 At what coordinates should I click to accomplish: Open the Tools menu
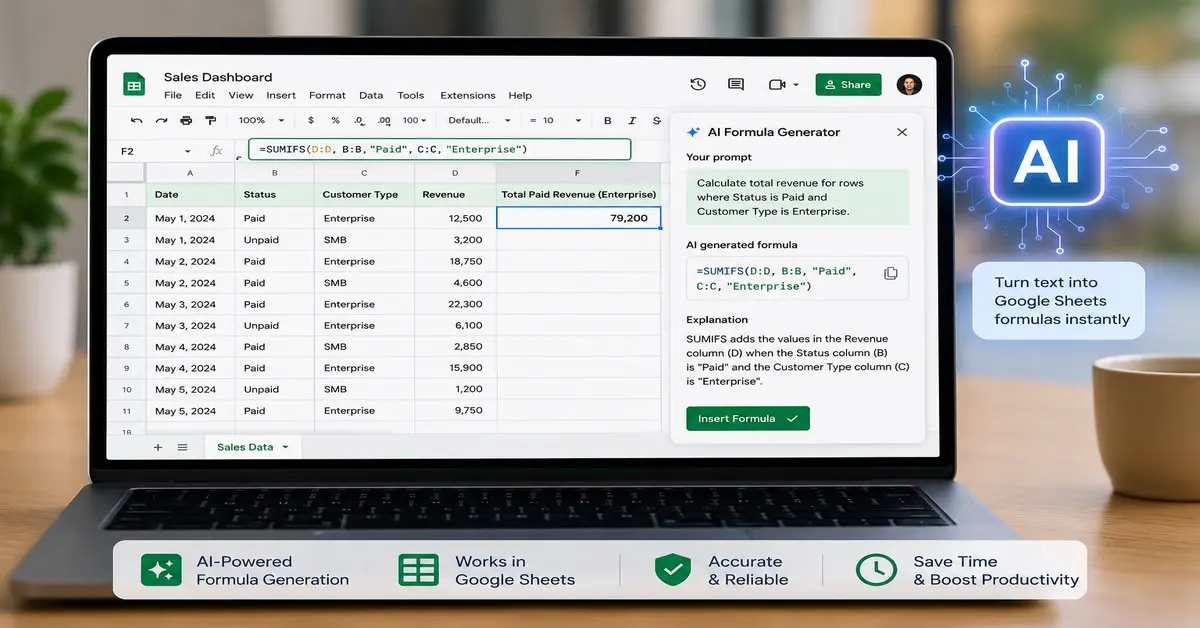[x=411, y=96]
